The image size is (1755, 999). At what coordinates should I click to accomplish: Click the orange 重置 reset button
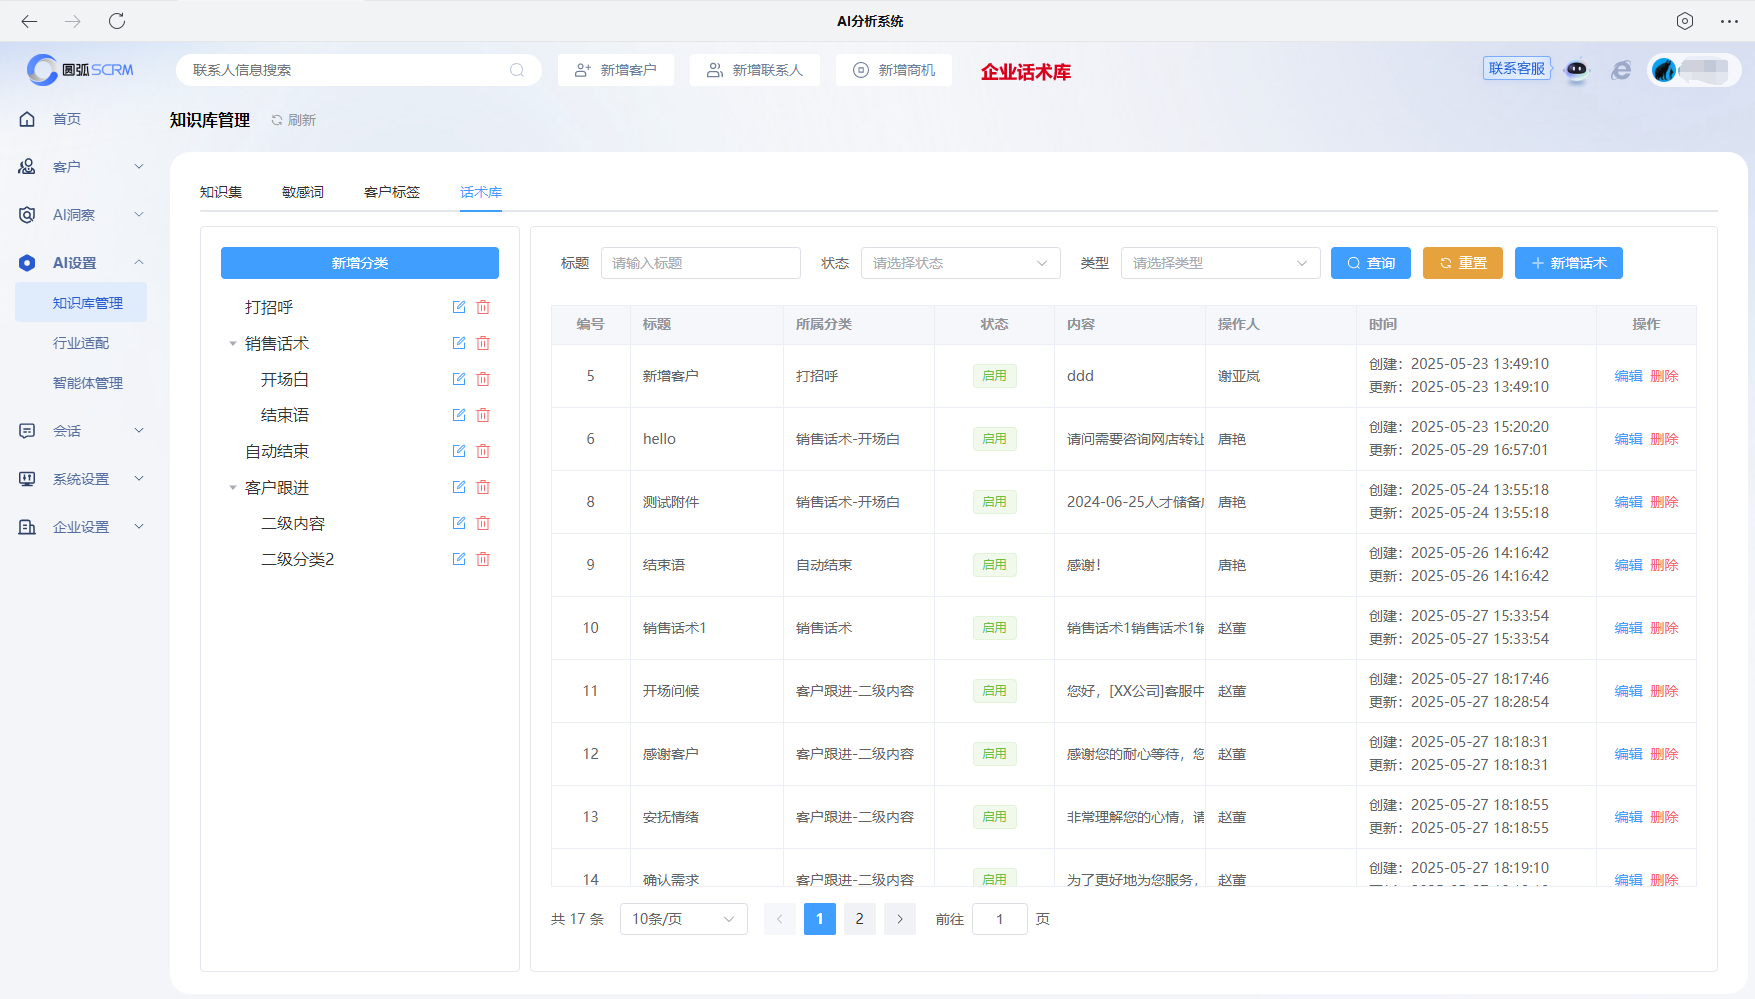click(1462, 263)
